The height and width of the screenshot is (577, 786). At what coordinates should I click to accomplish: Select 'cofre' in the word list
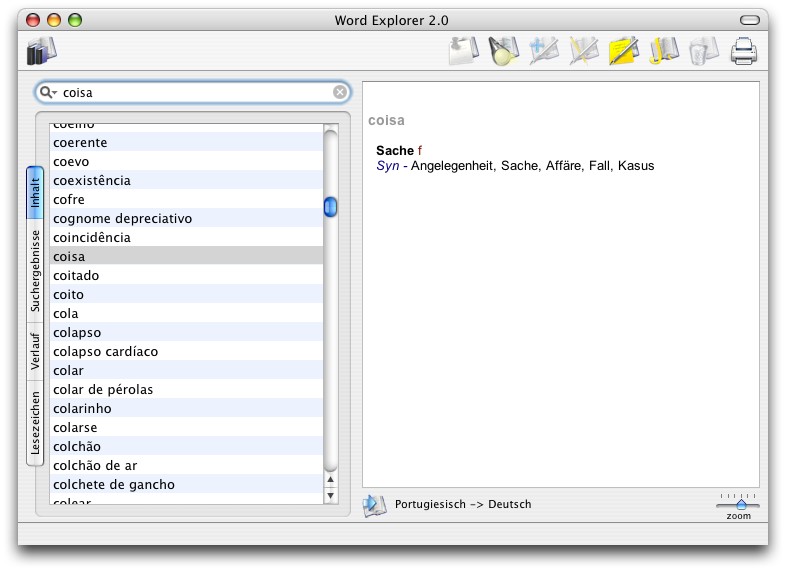point(186,200)
